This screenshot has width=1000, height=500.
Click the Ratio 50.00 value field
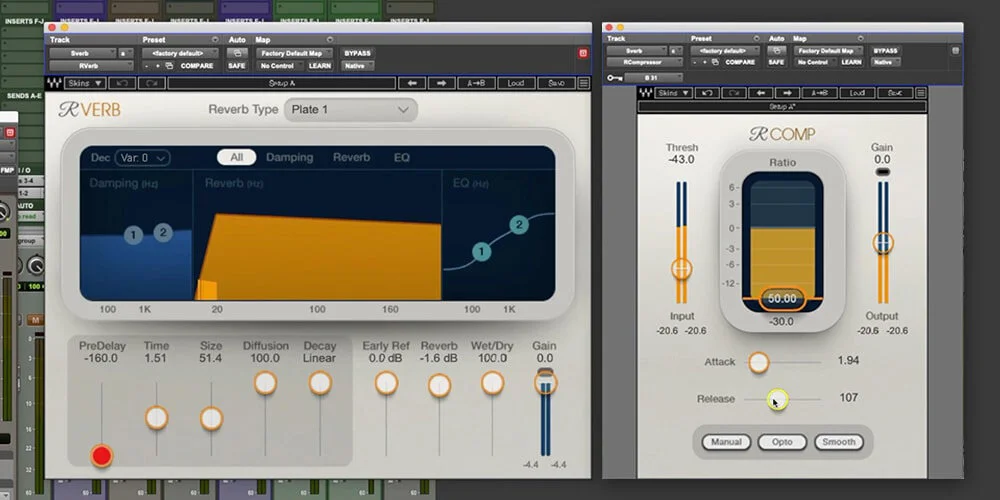[782, 299]
